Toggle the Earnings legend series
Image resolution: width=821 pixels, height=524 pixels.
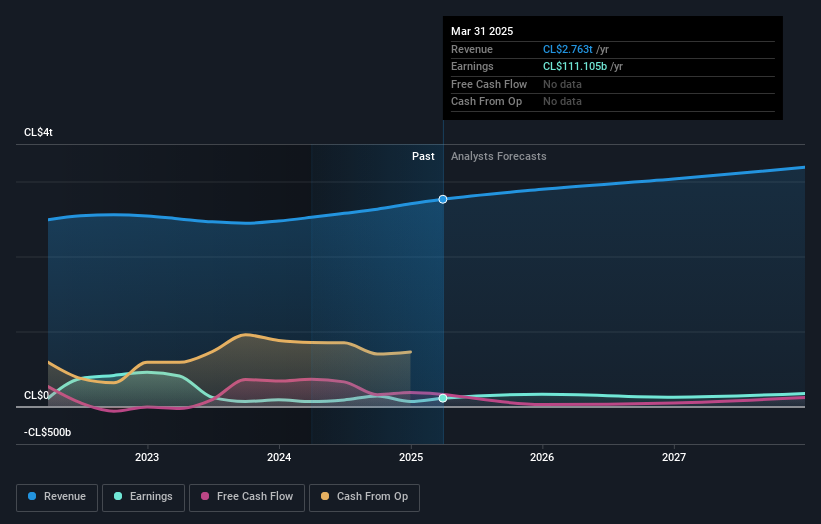coord(143,497)
